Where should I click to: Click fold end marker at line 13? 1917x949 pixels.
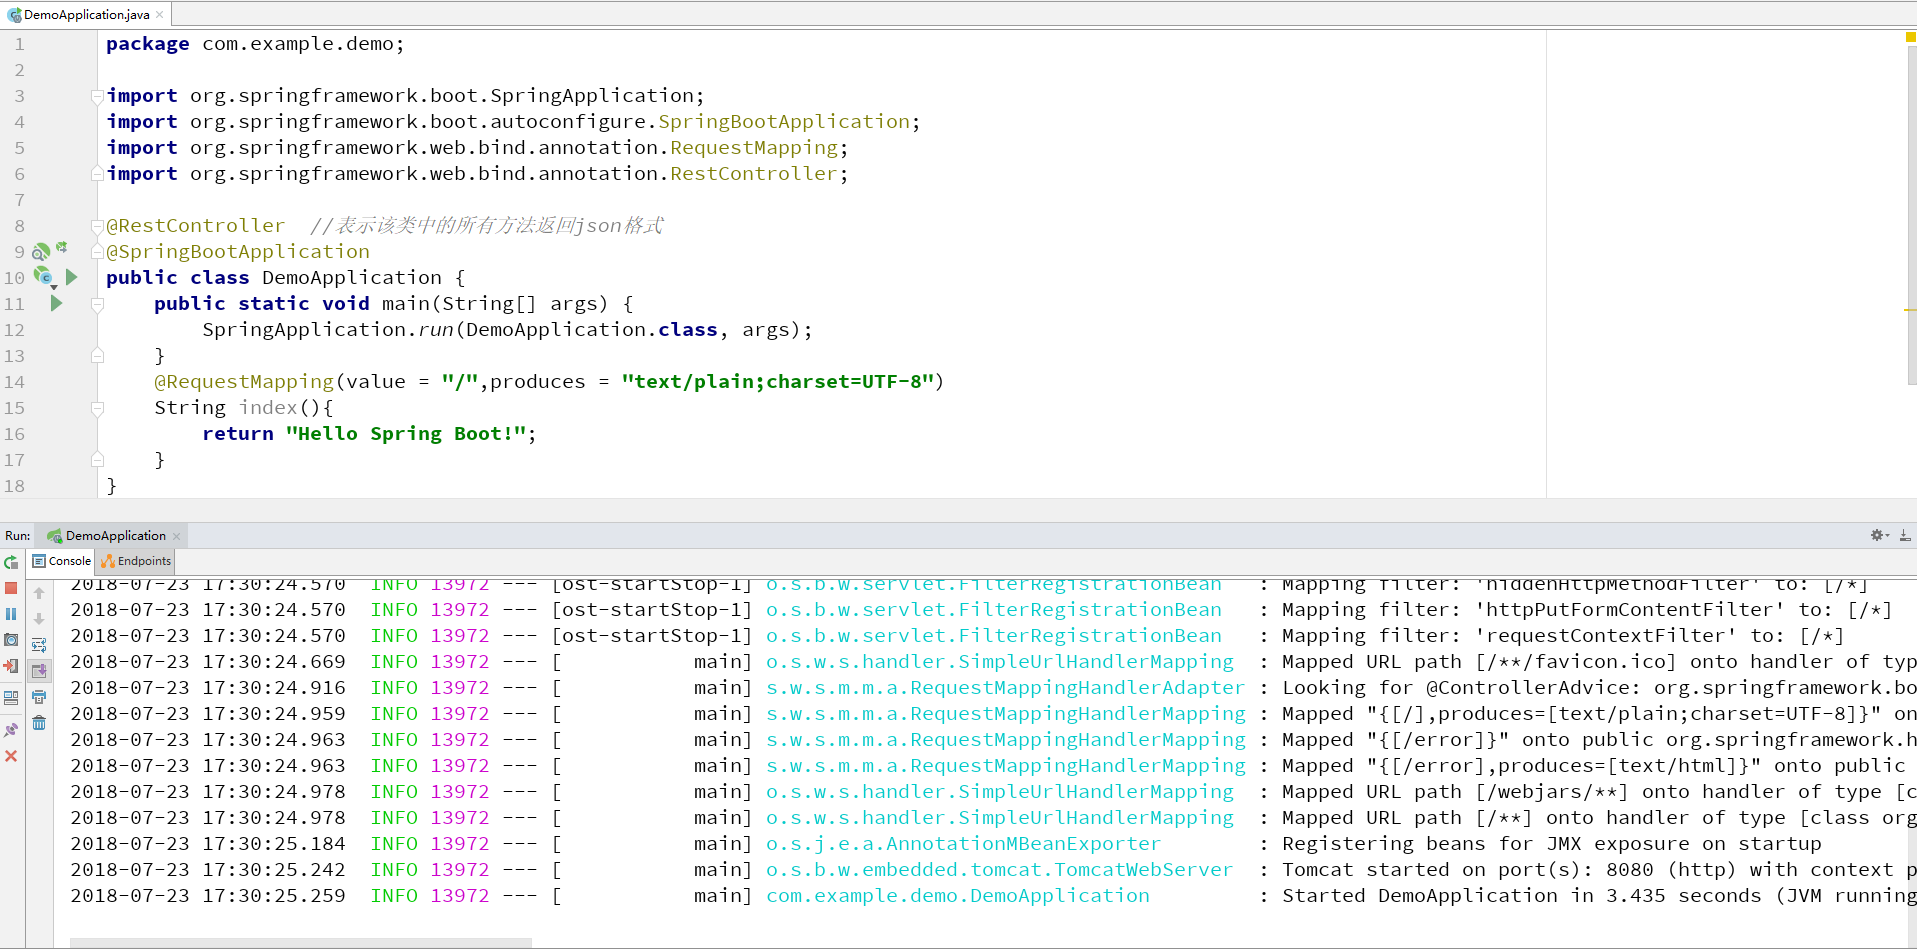[x=97, y=356]
